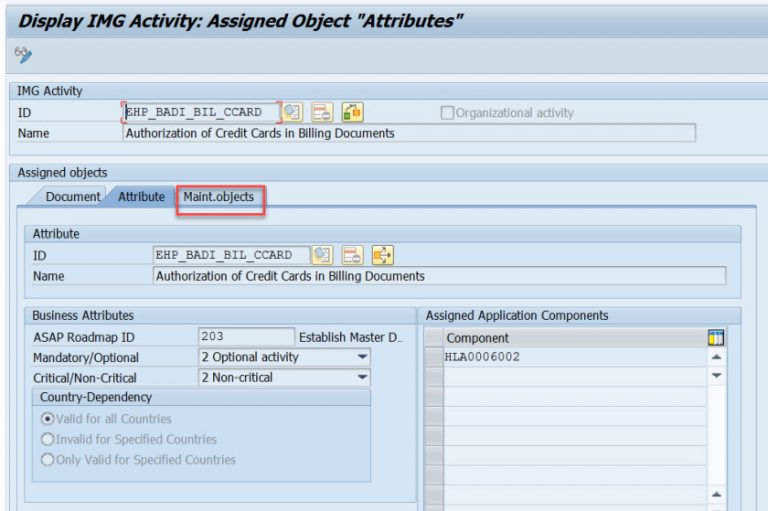Screen dimensions: 768x511
Task: Switch to the Document tab
Action: point(72,196)
